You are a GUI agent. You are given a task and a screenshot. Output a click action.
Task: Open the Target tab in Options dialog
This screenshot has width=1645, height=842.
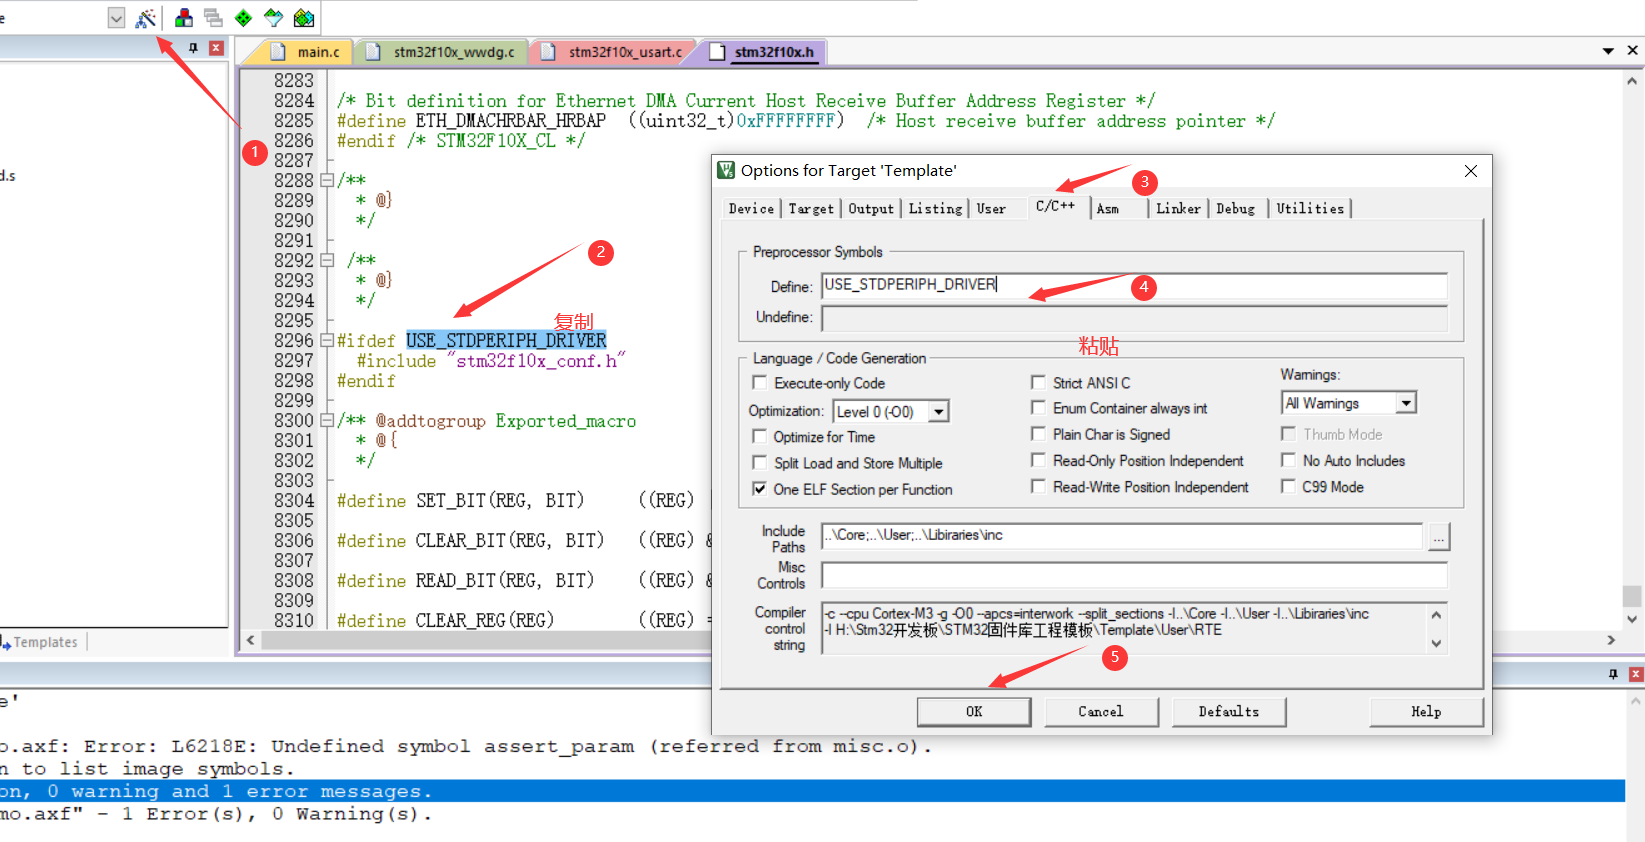pyautogui.click(x=810, y=208)
